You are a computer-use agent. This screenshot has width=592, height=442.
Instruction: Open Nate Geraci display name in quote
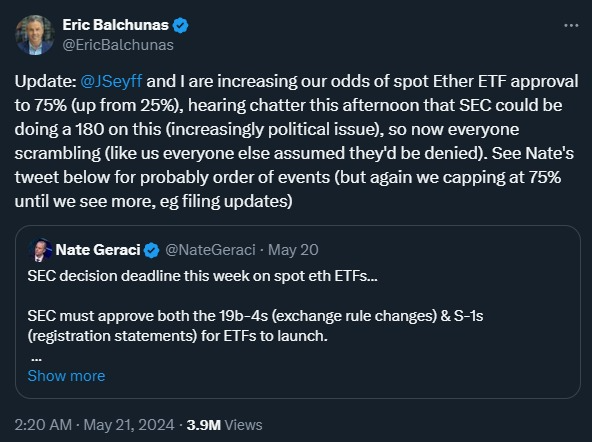(98, 250)
